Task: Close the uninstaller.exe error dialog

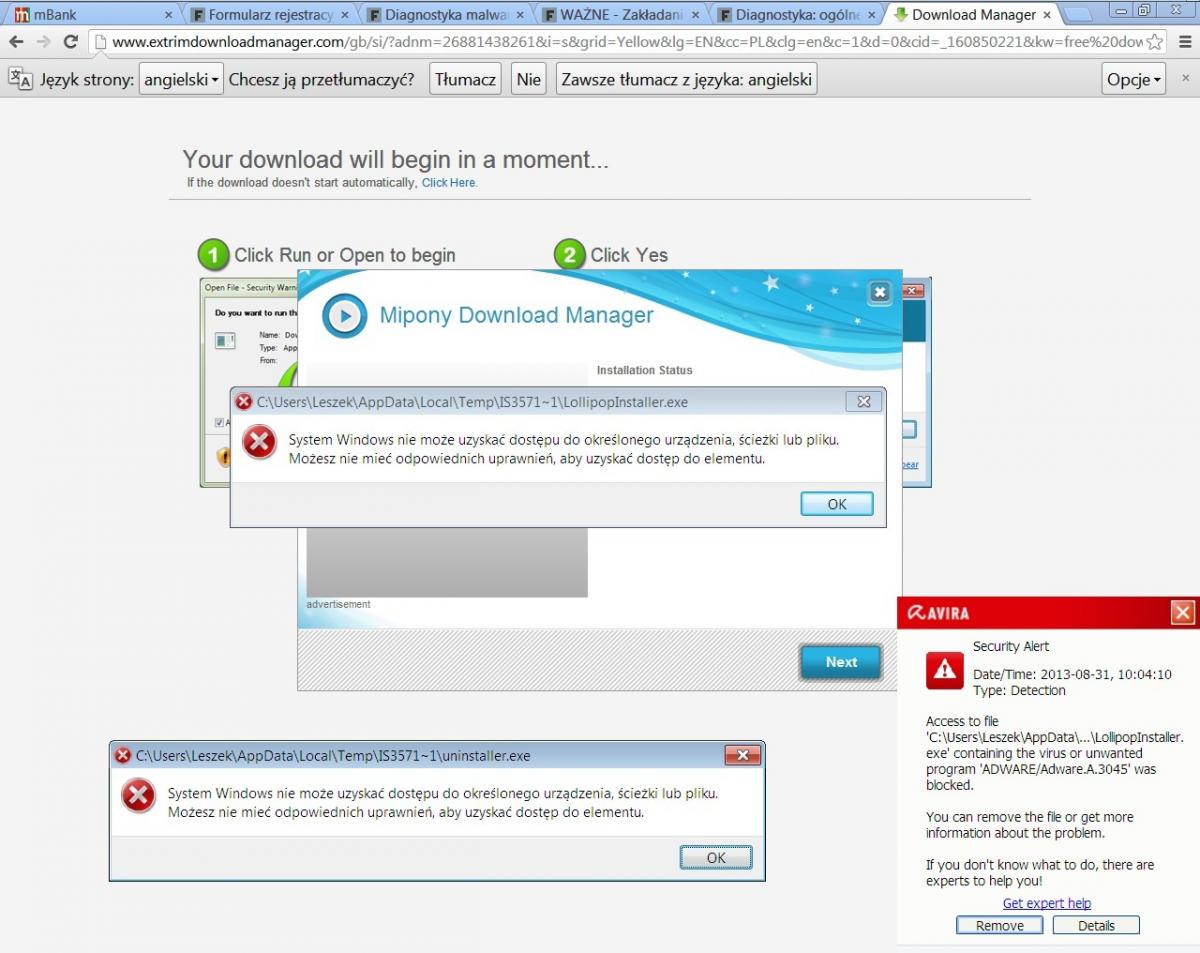Action: point(743,755)
